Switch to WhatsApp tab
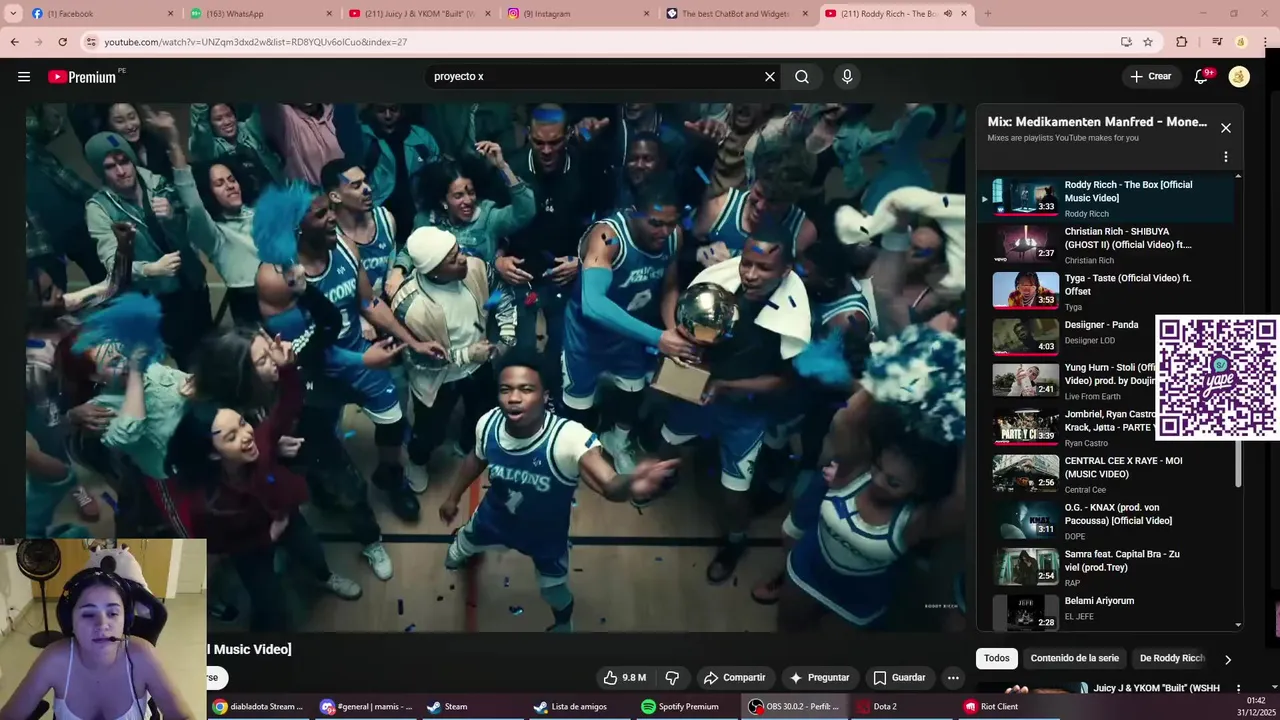This screenshot has width=1280, height=720. coord(261,14)
